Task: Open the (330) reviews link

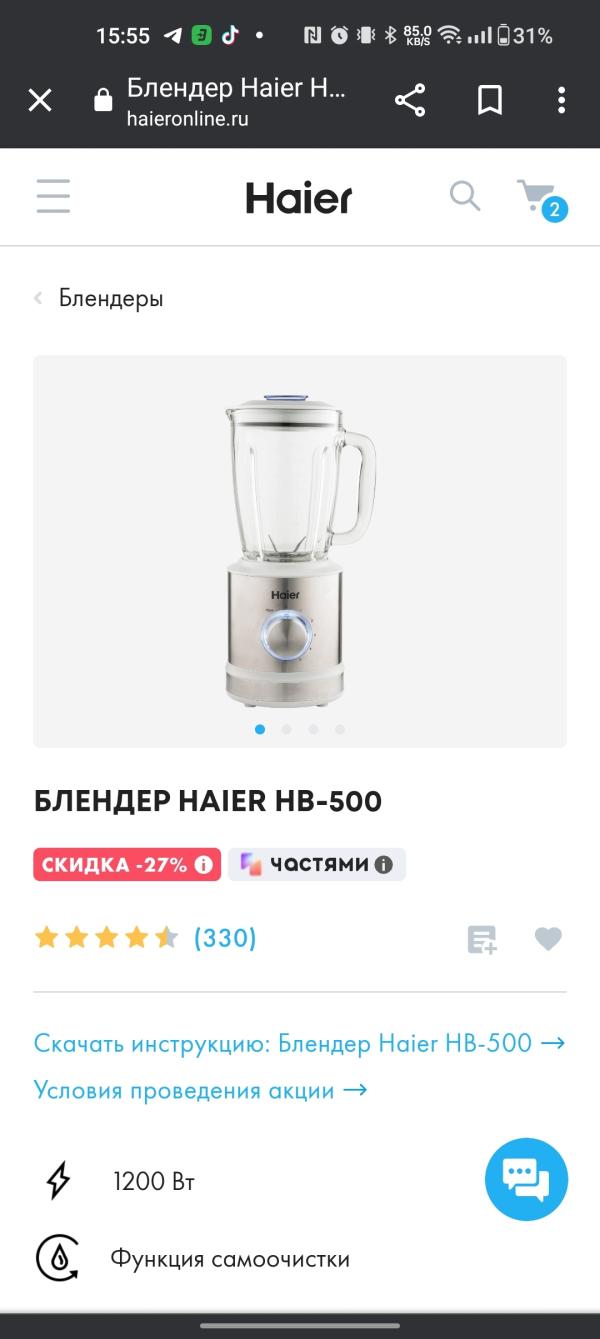Action: (x=225, y=938)
